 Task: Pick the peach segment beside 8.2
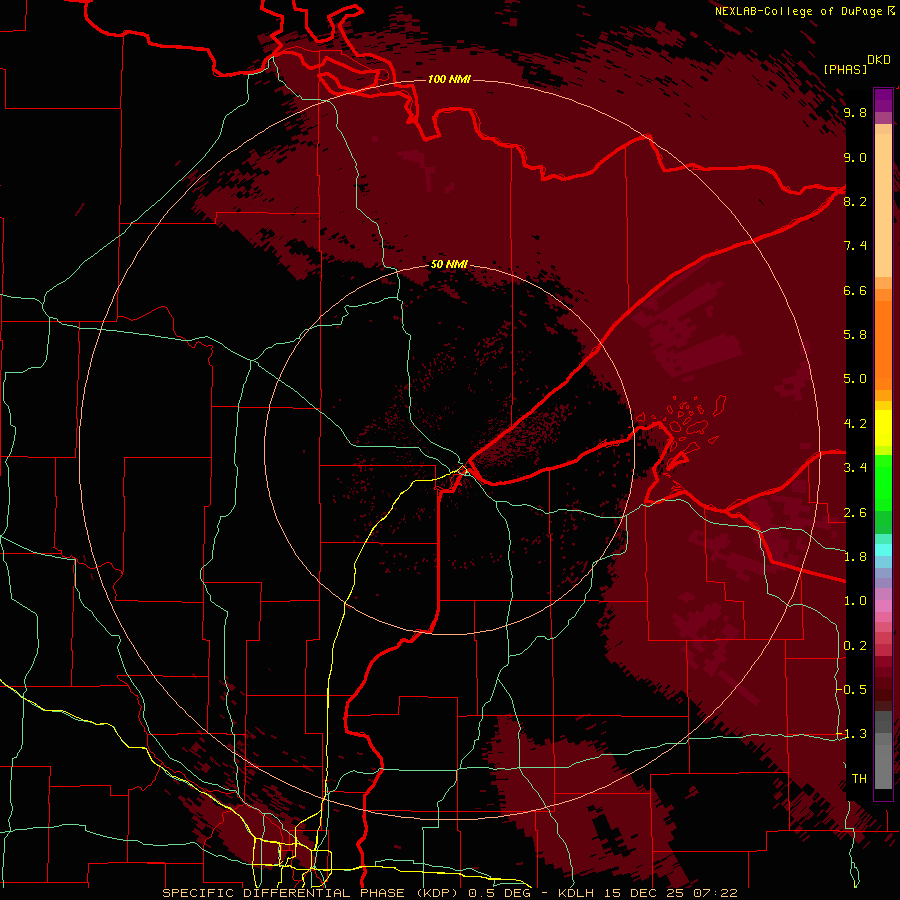coord(883,205)
